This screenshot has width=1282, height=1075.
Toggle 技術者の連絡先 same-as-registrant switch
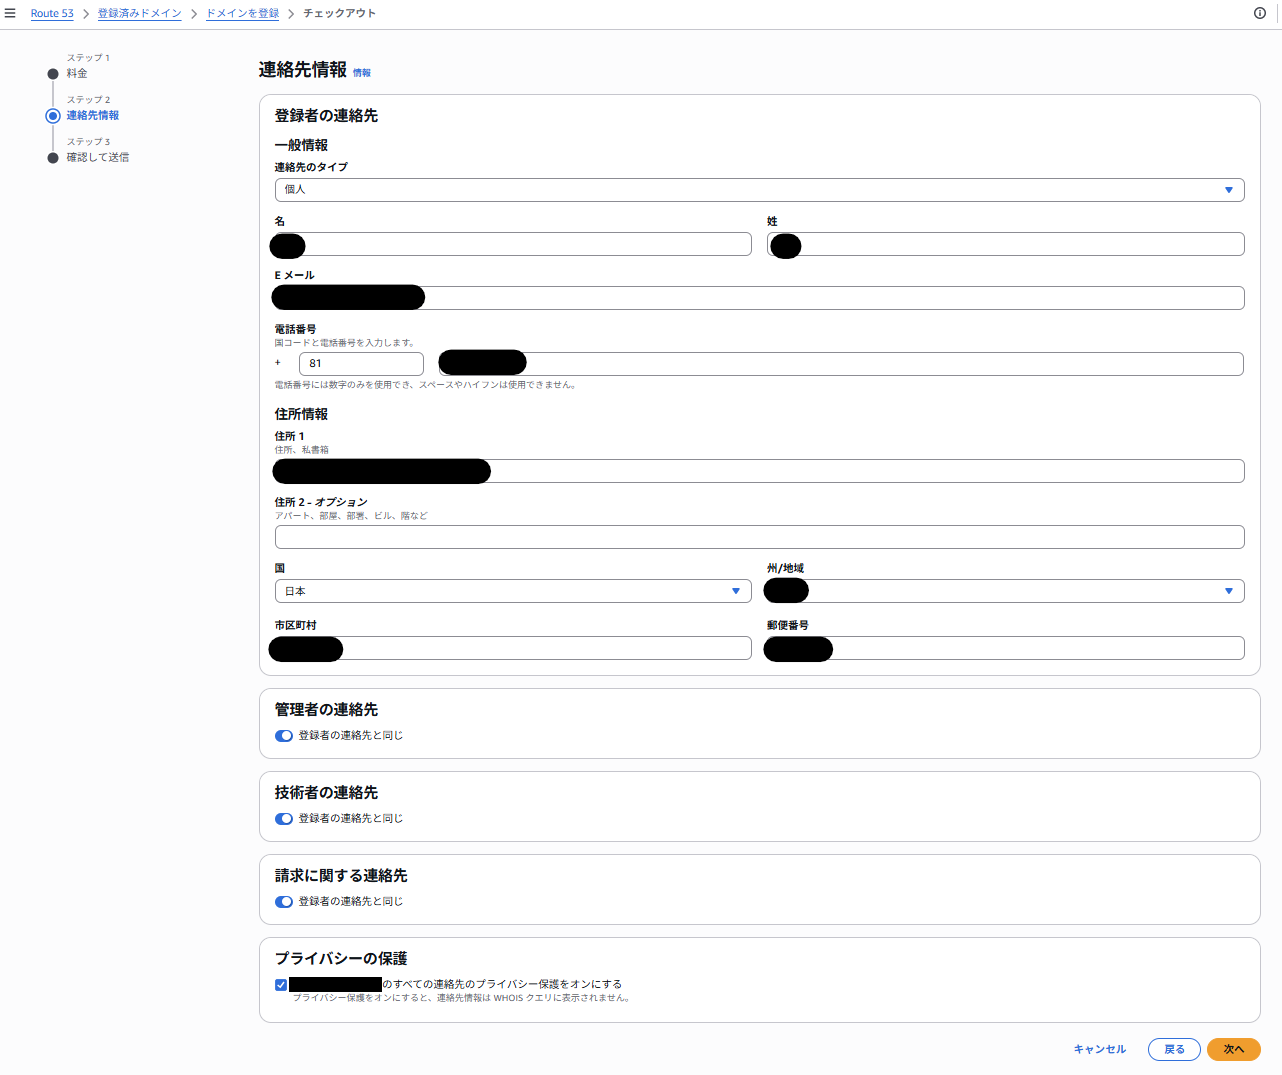click(284, 819)
